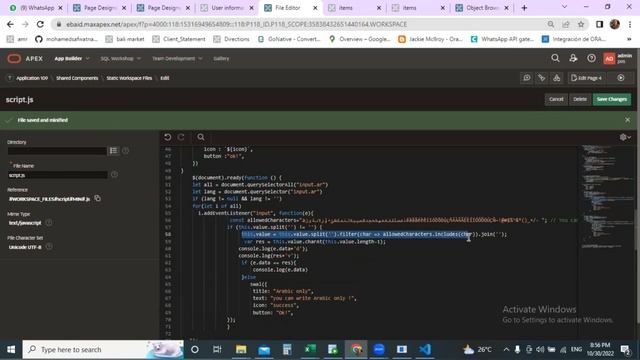640x360 pixels.
Task: Open a new browser tab
Action: point(524,8)
